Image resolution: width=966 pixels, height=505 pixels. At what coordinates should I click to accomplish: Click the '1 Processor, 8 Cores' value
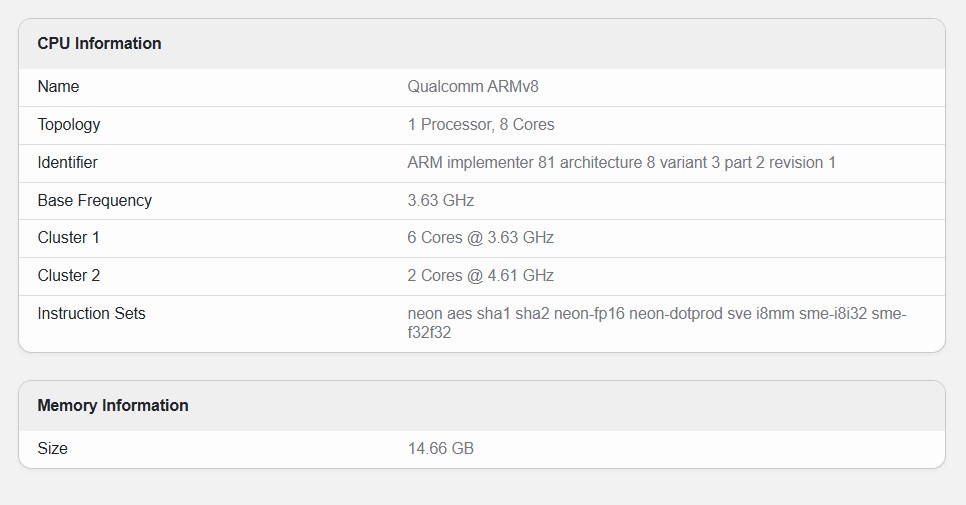(481, 125)
